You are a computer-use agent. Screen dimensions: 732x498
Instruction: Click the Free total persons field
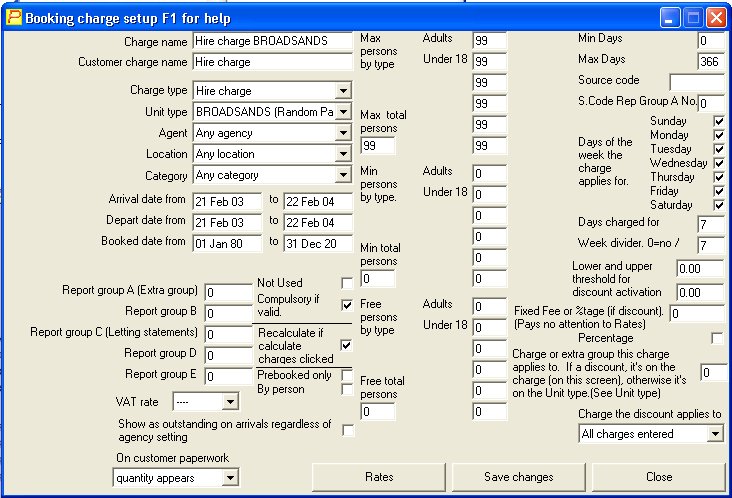point(378,412)
